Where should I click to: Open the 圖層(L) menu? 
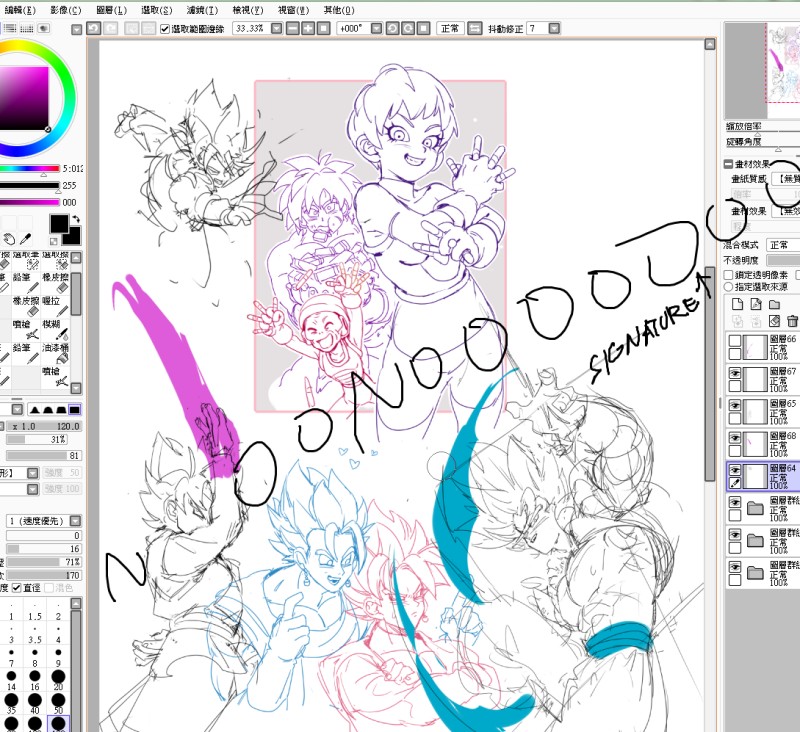coord(111,10)
